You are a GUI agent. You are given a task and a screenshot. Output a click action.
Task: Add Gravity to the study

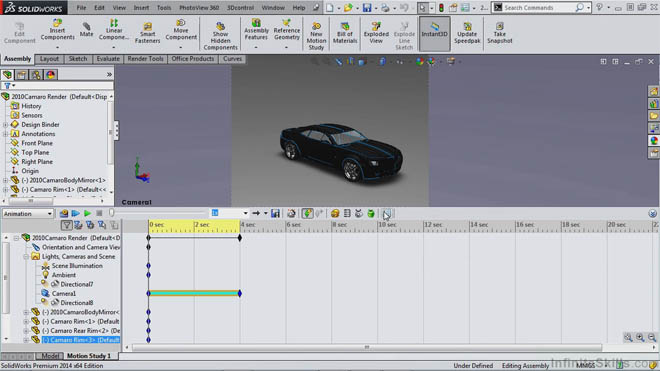point(371,214)
